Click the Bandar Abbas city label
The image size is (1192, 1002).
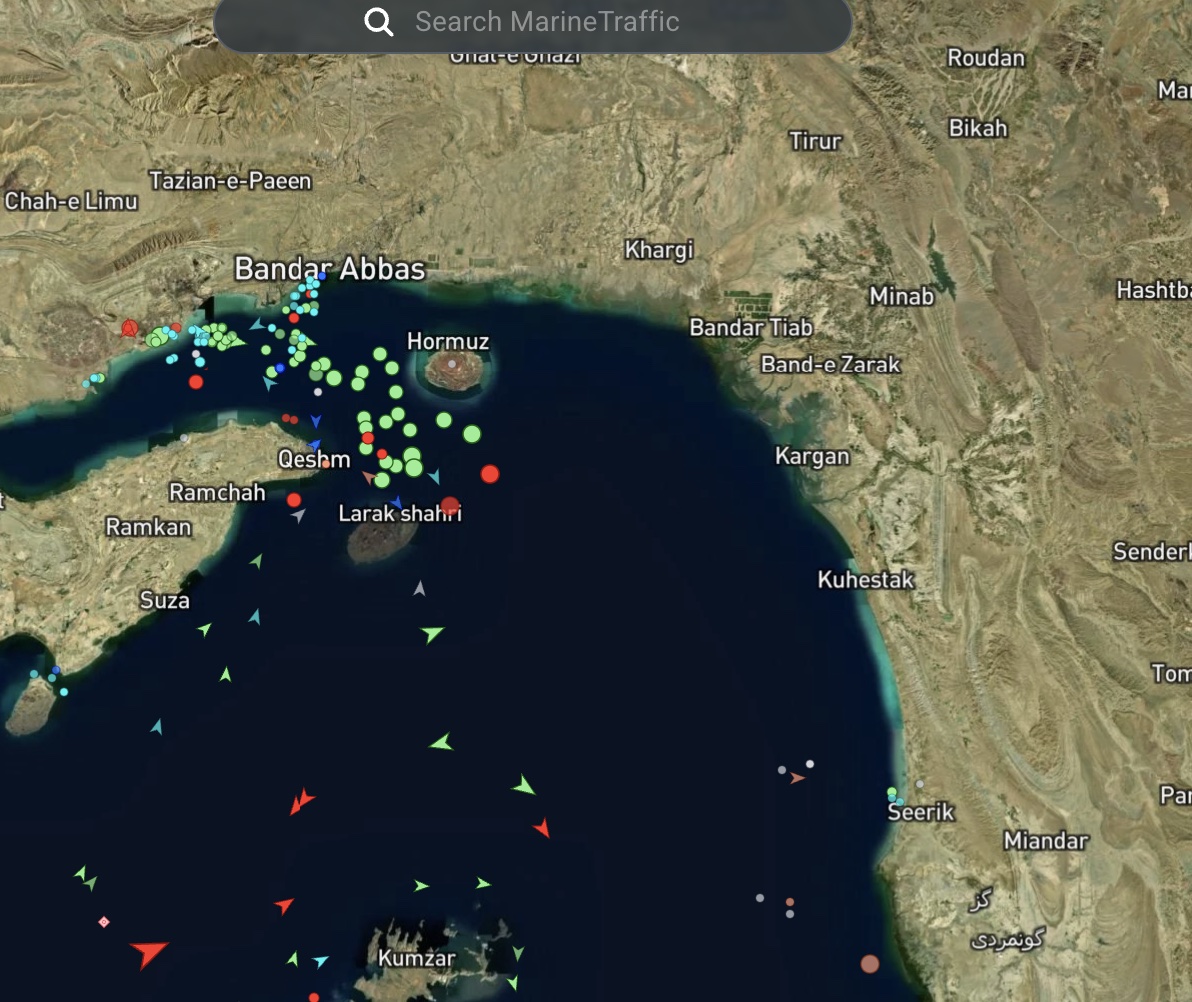[x=330, y=269]
